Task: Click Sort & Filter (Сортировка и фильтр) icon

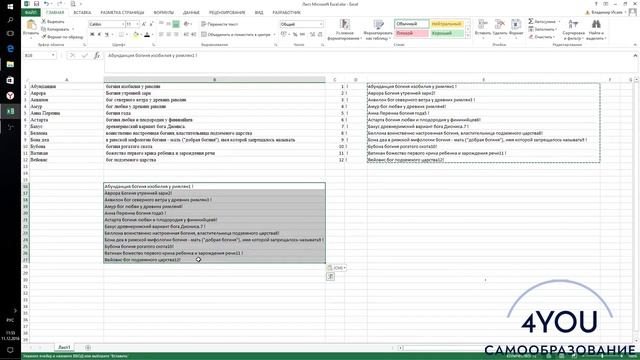Action: [x=573, y=24]
